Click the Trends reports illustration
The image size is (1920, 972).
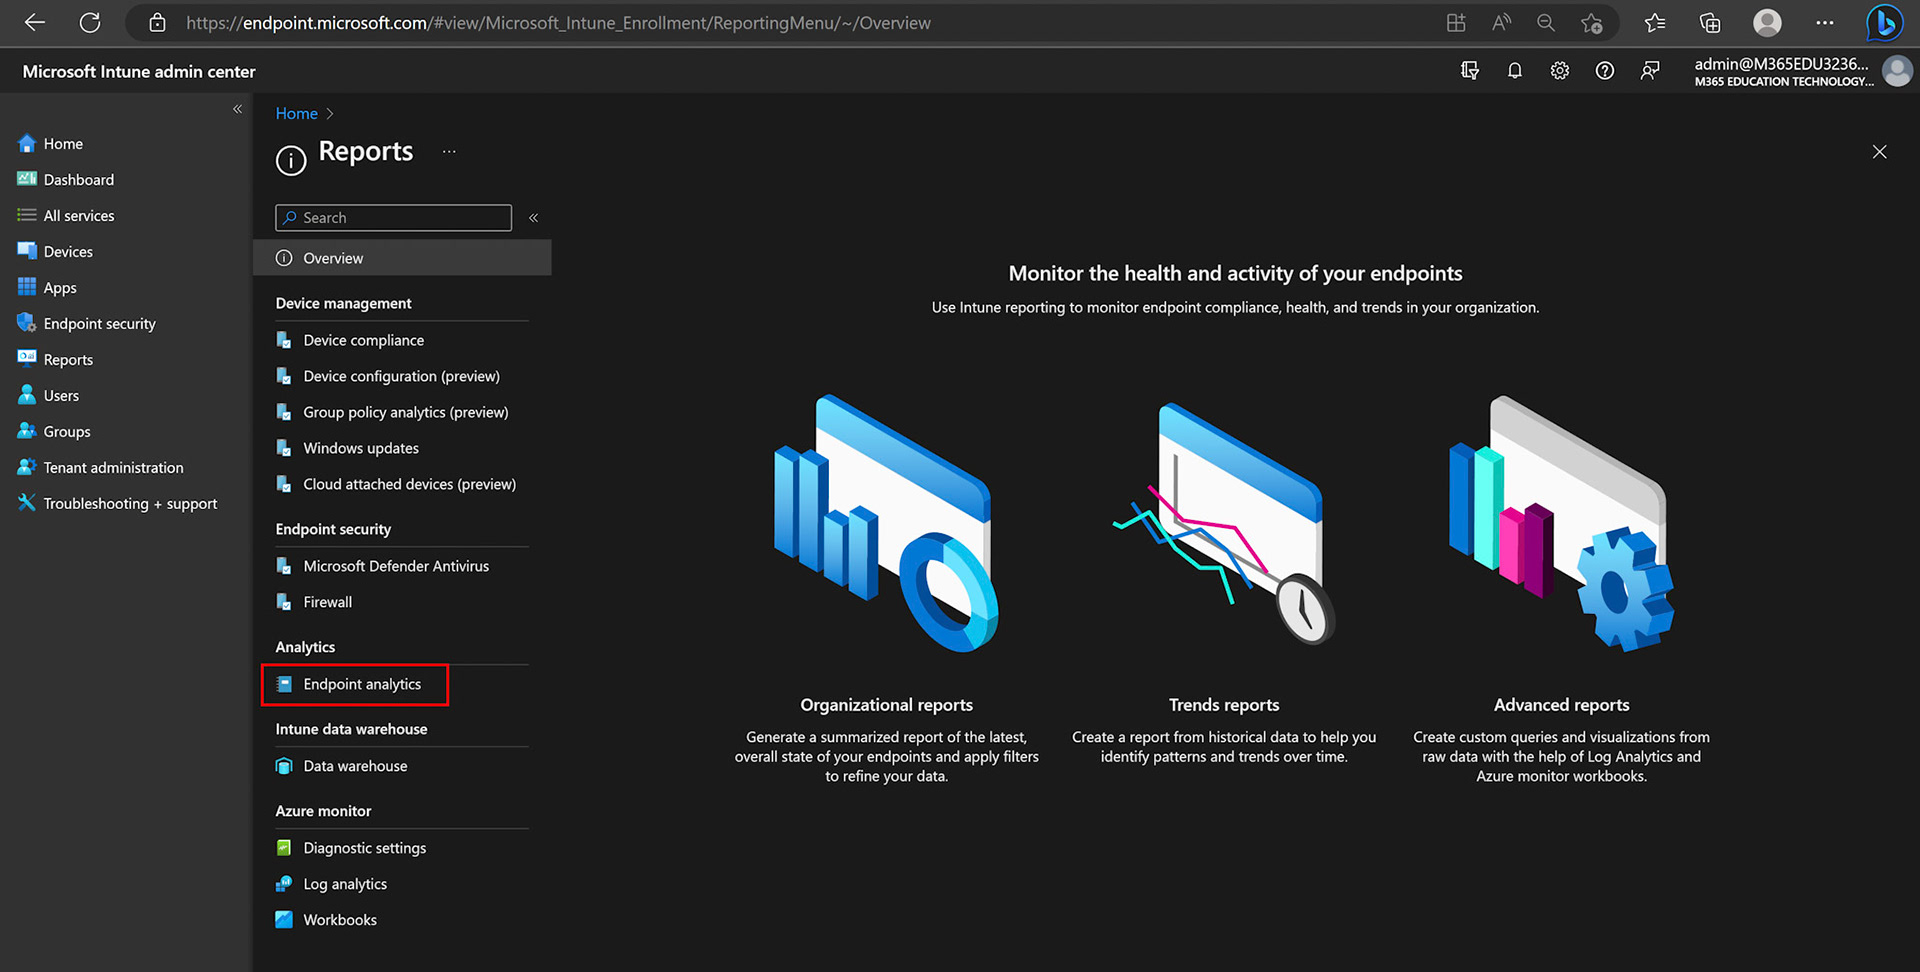point(1224,523)
